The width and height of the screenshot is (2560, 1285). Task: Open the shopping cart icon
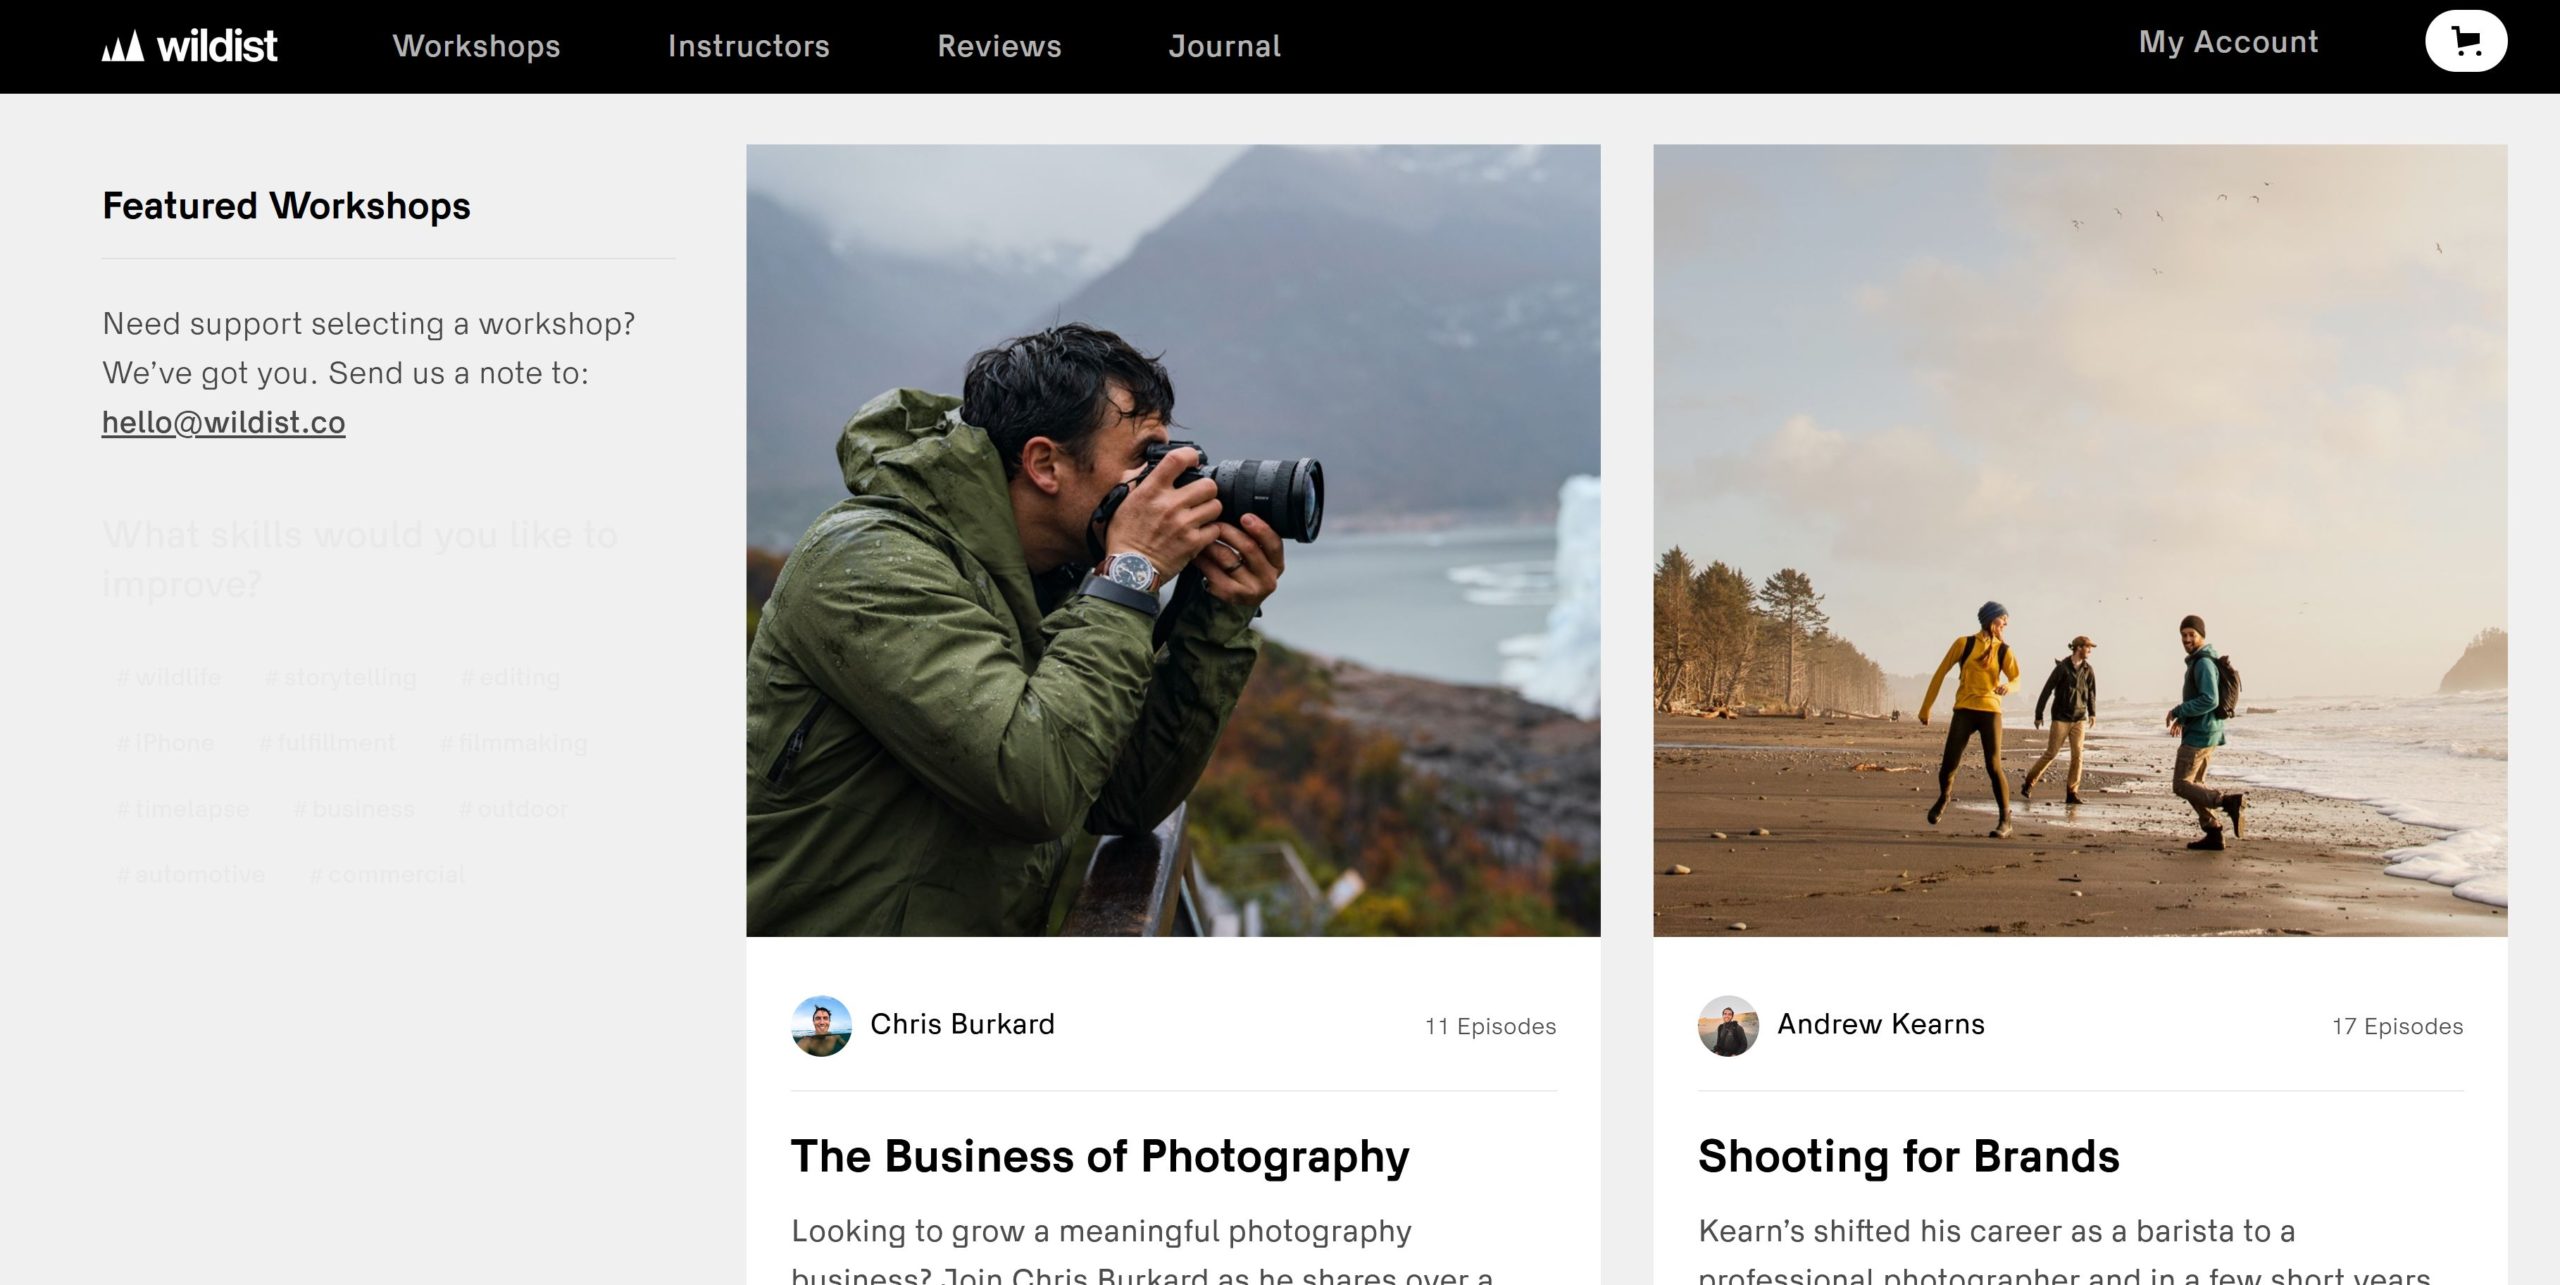[2465, 41]
